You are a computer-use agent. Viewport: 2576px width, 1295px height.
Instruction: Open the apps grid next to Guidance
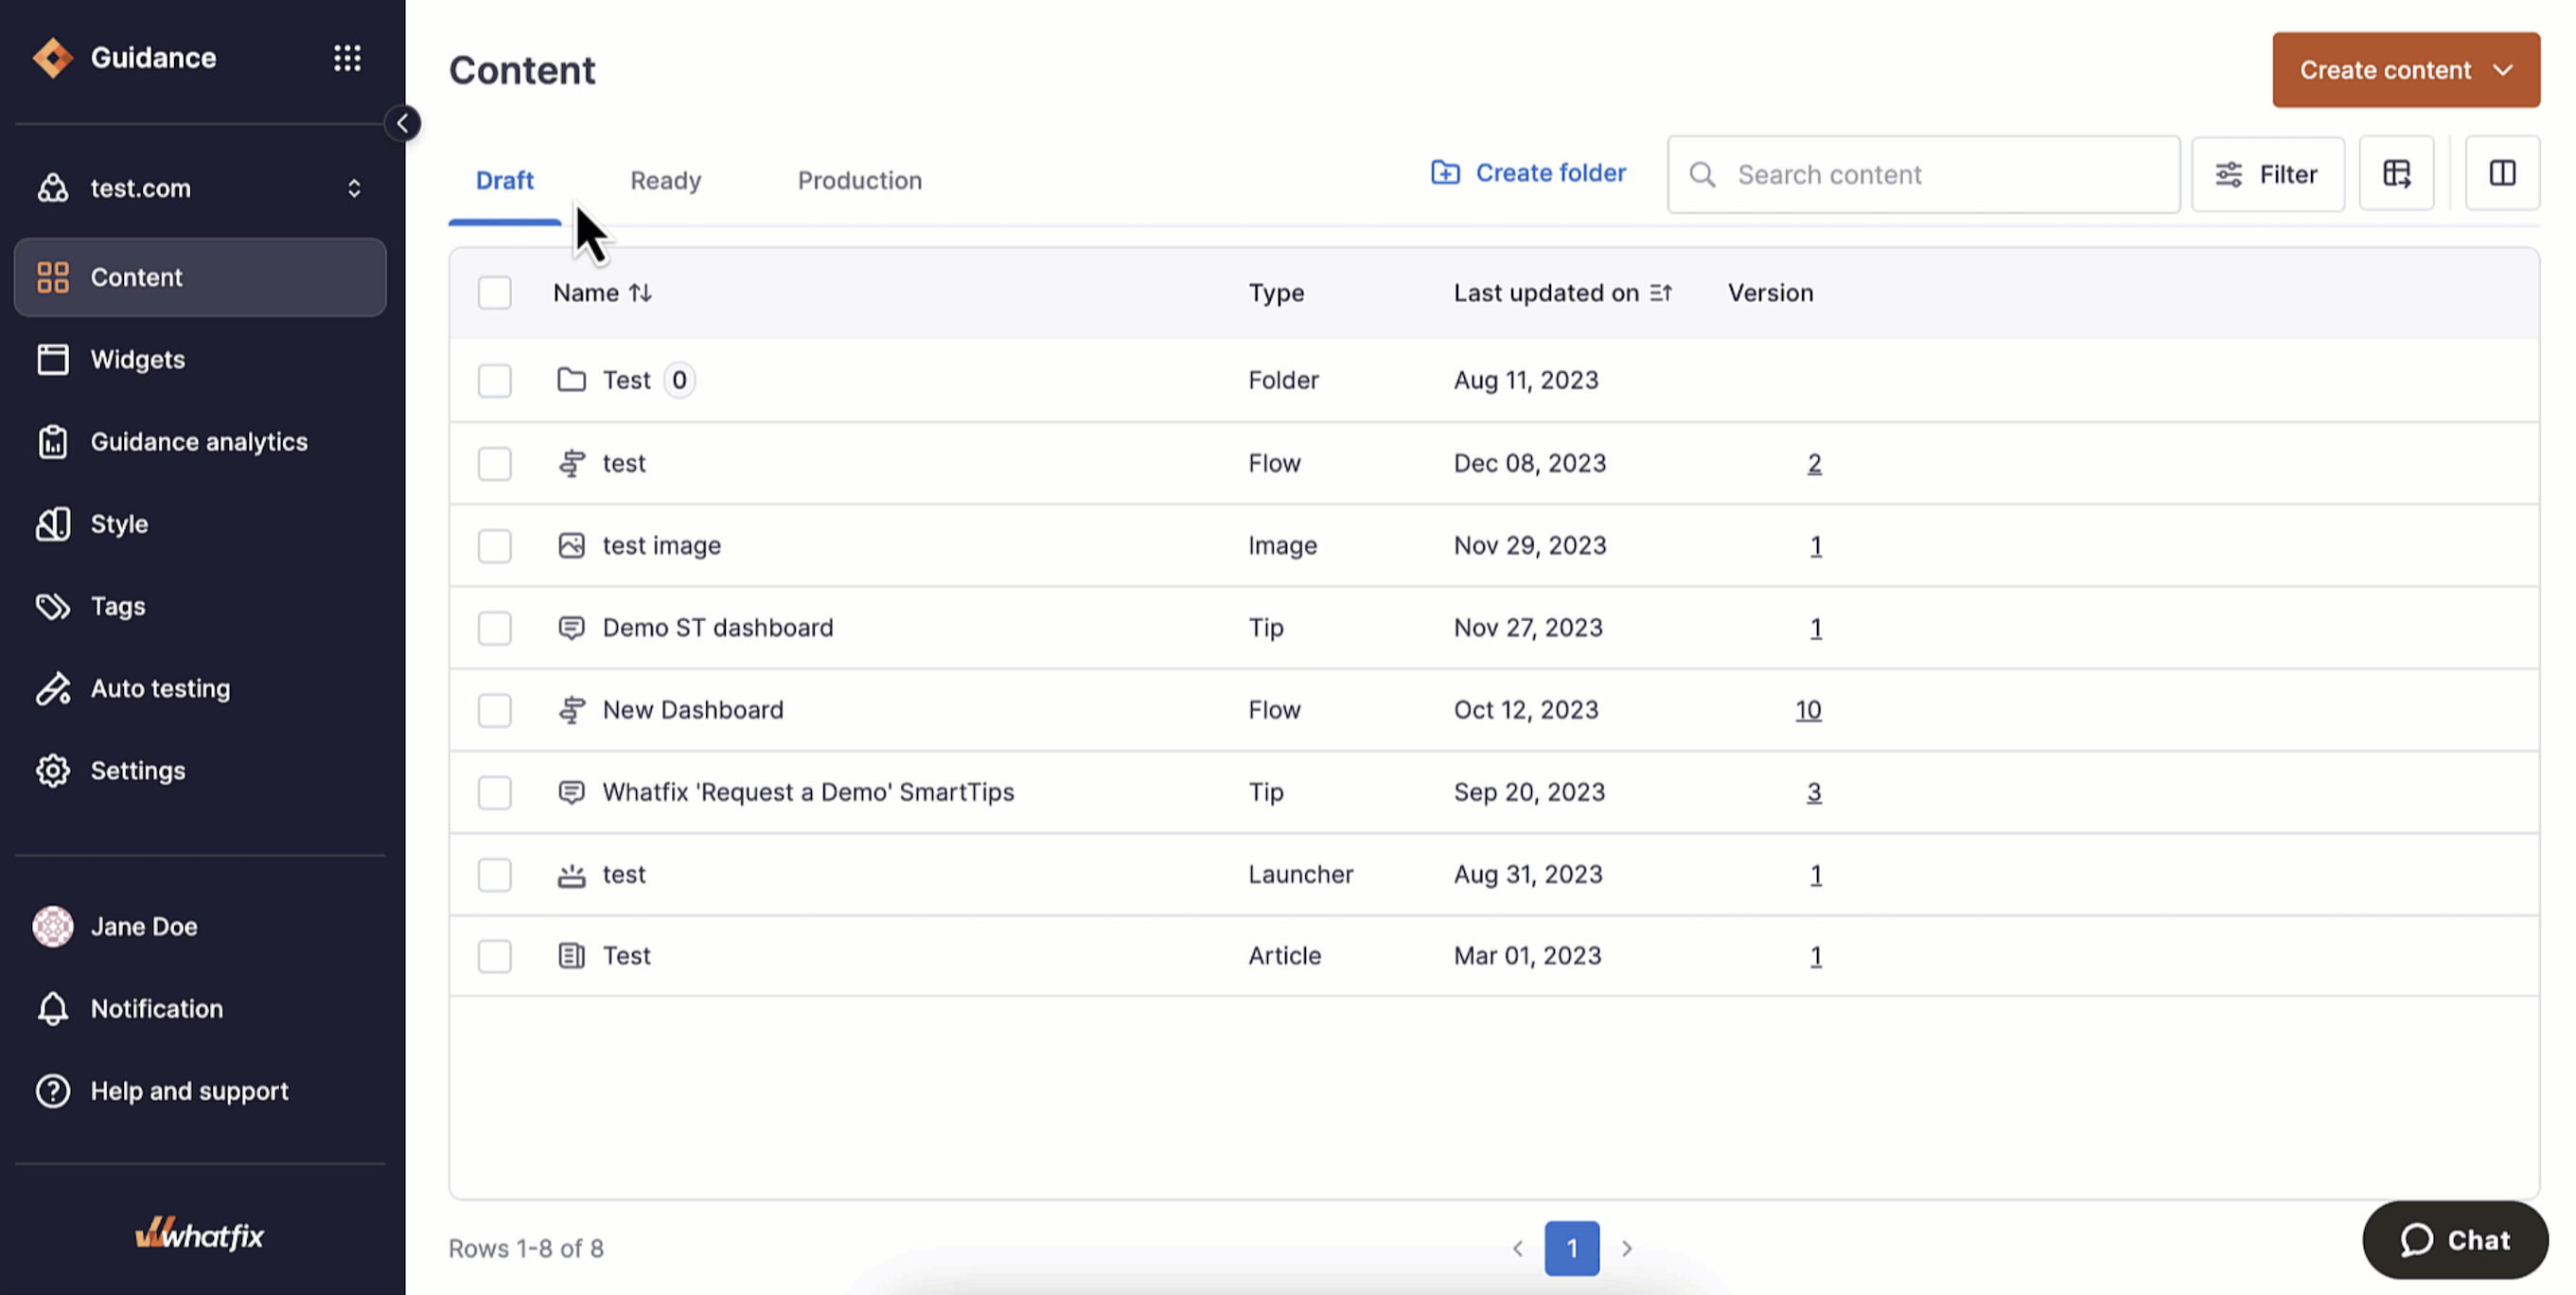click(347, 57)
